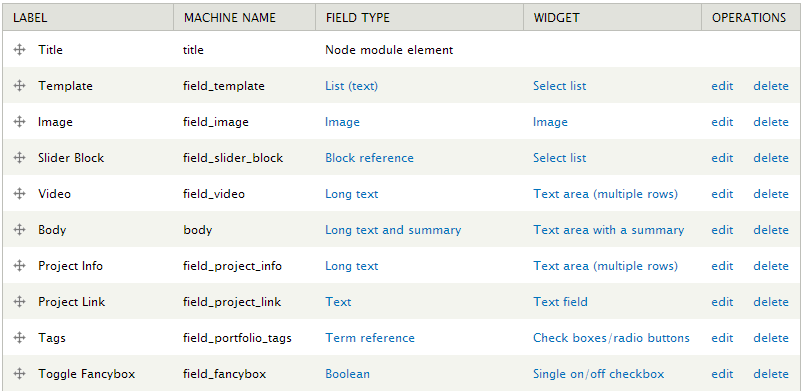Open the Term reference field type
Viewport: 804px width, 391px height.
click(x=370, y=338)
